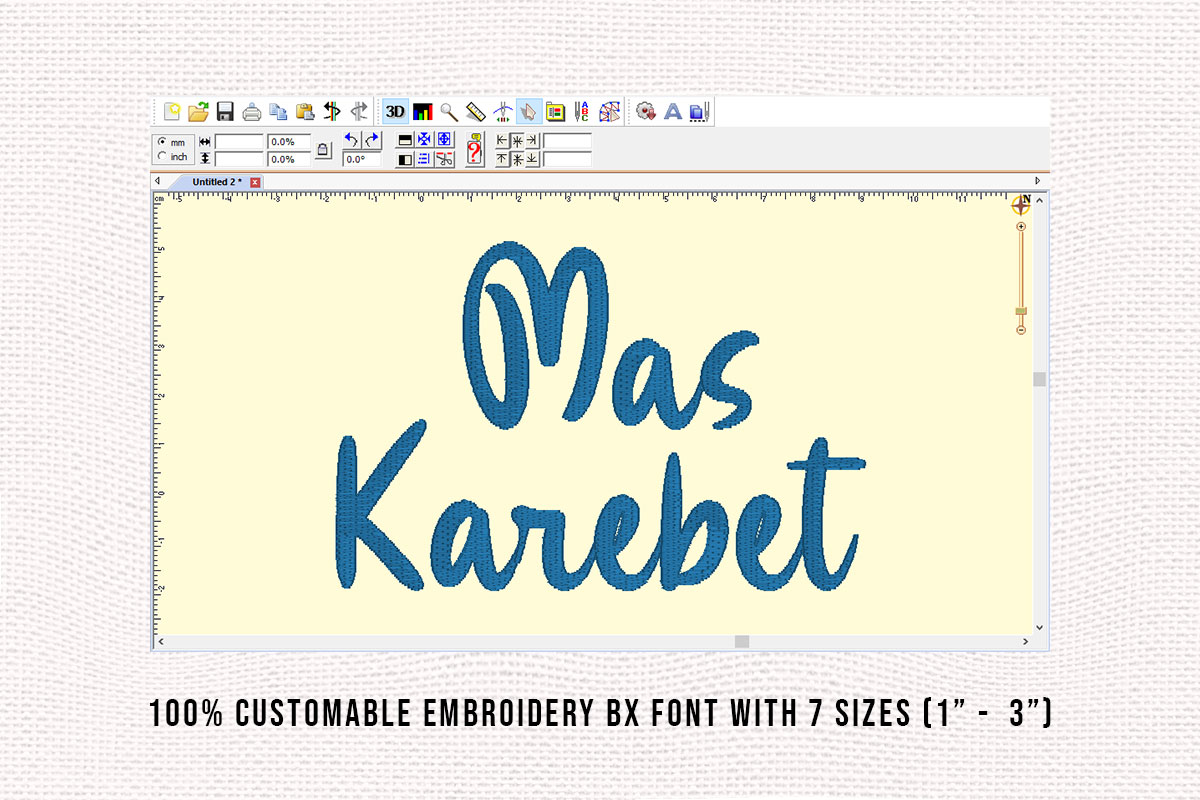Image resolution: width=1200 pixels, height=800 pixels.
Task: Select the Measure ruler tool
Action: click(475, 112)
